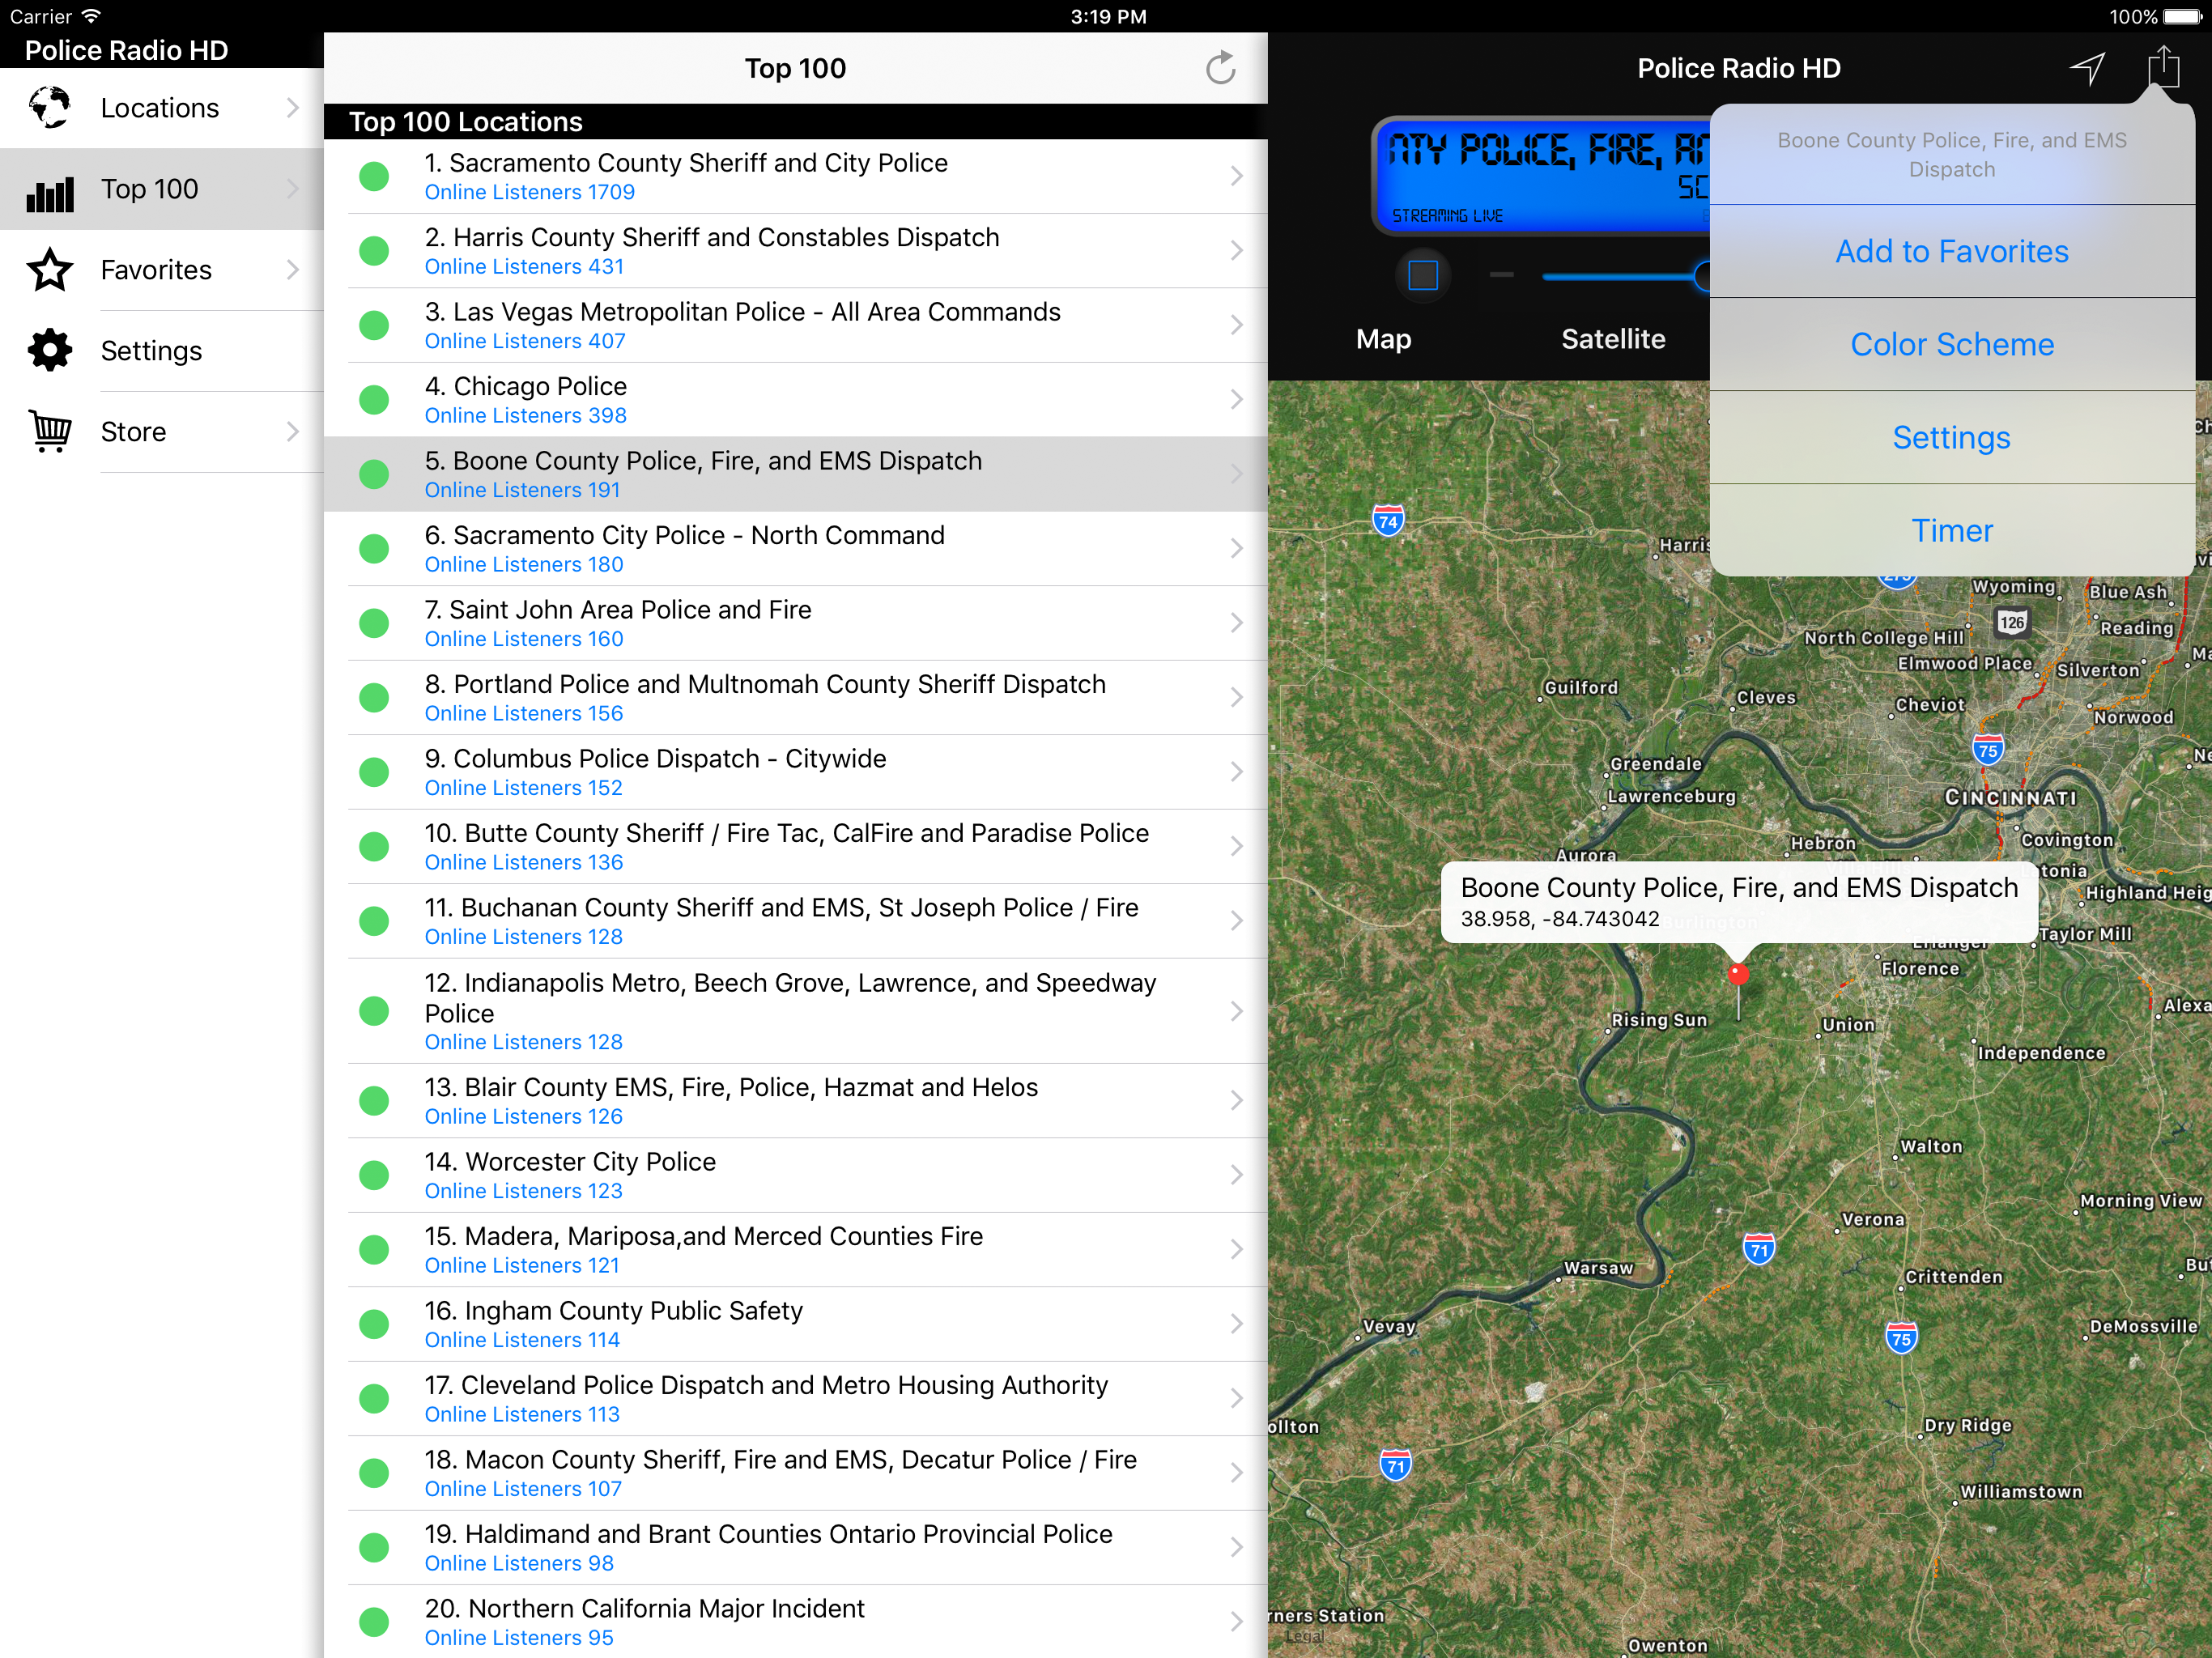Open Chicago Police row chevron
This screenshot has height=1658, width=2212.
click(x=1236, y=400)
